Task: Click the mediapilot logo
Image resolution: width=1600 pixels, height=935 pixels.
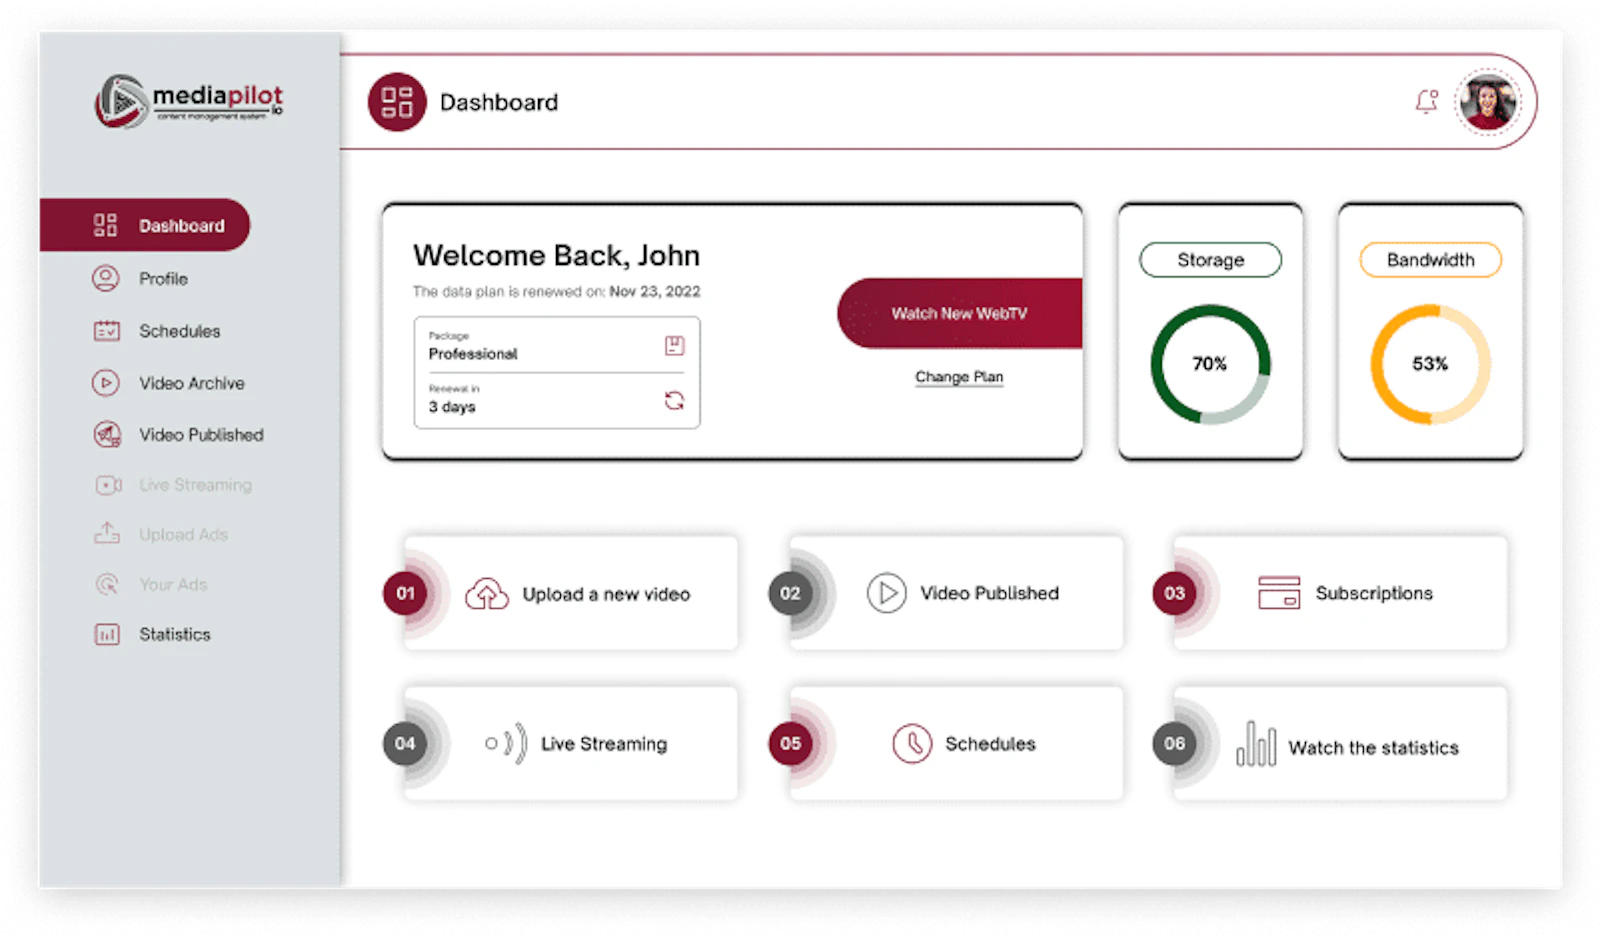Action: point(189,101)
